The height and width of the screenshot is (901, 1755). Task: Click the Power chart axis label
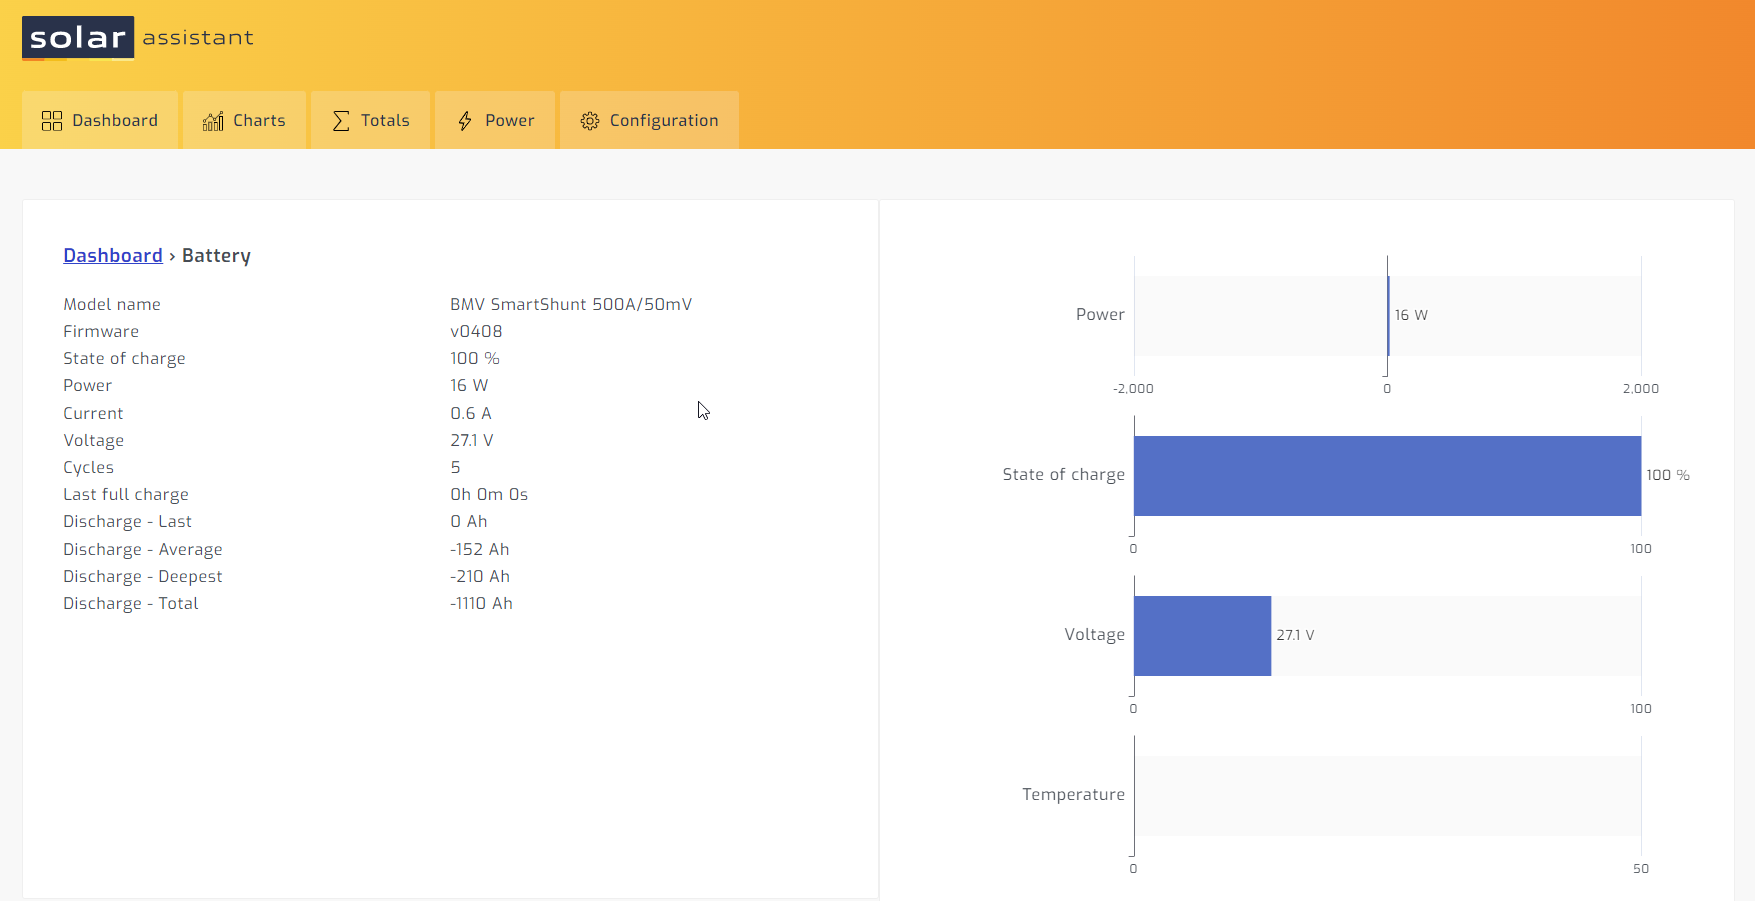[1100, 314]
